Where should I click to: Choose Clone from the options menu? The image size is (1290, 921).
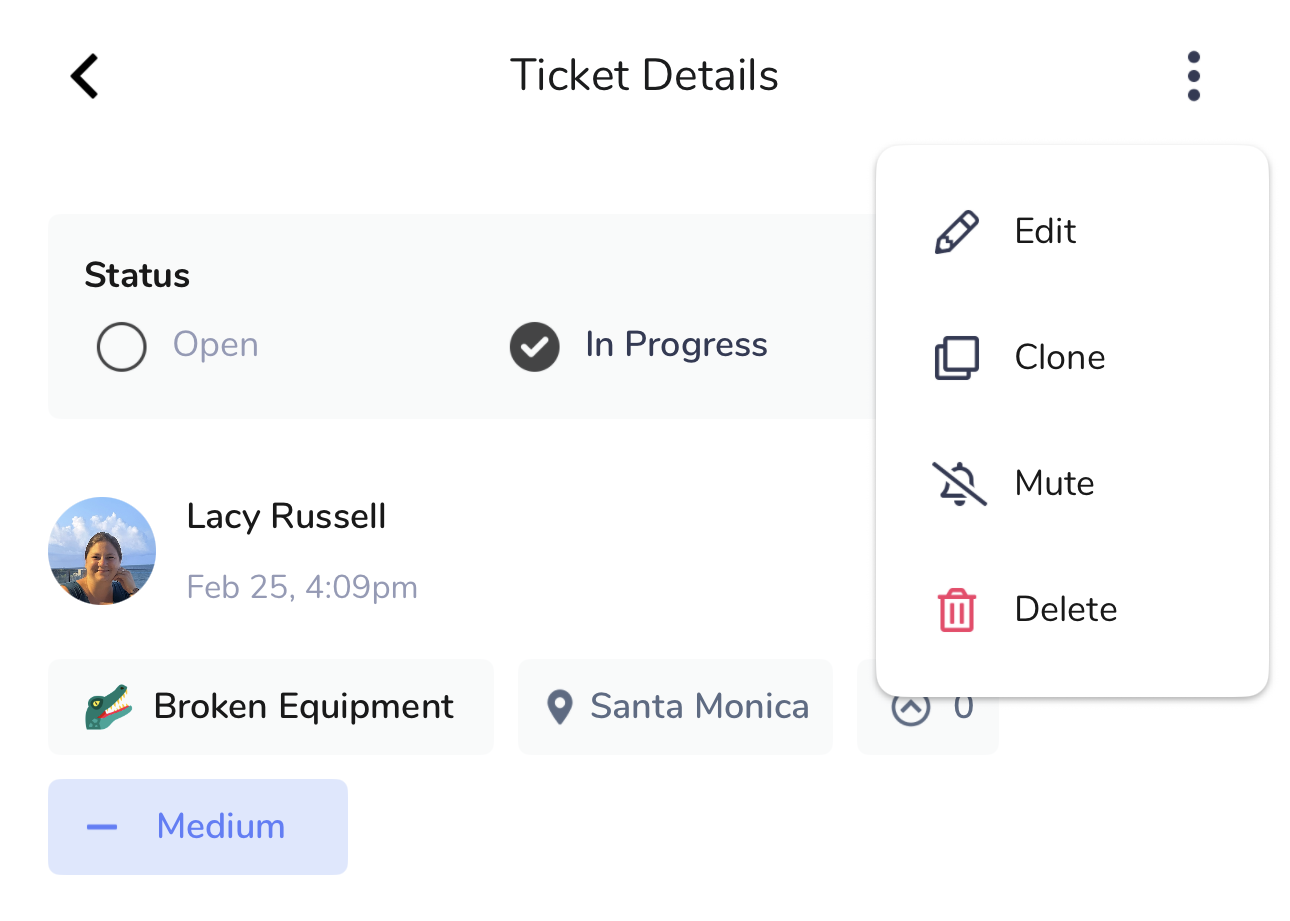pos(1059,358)
